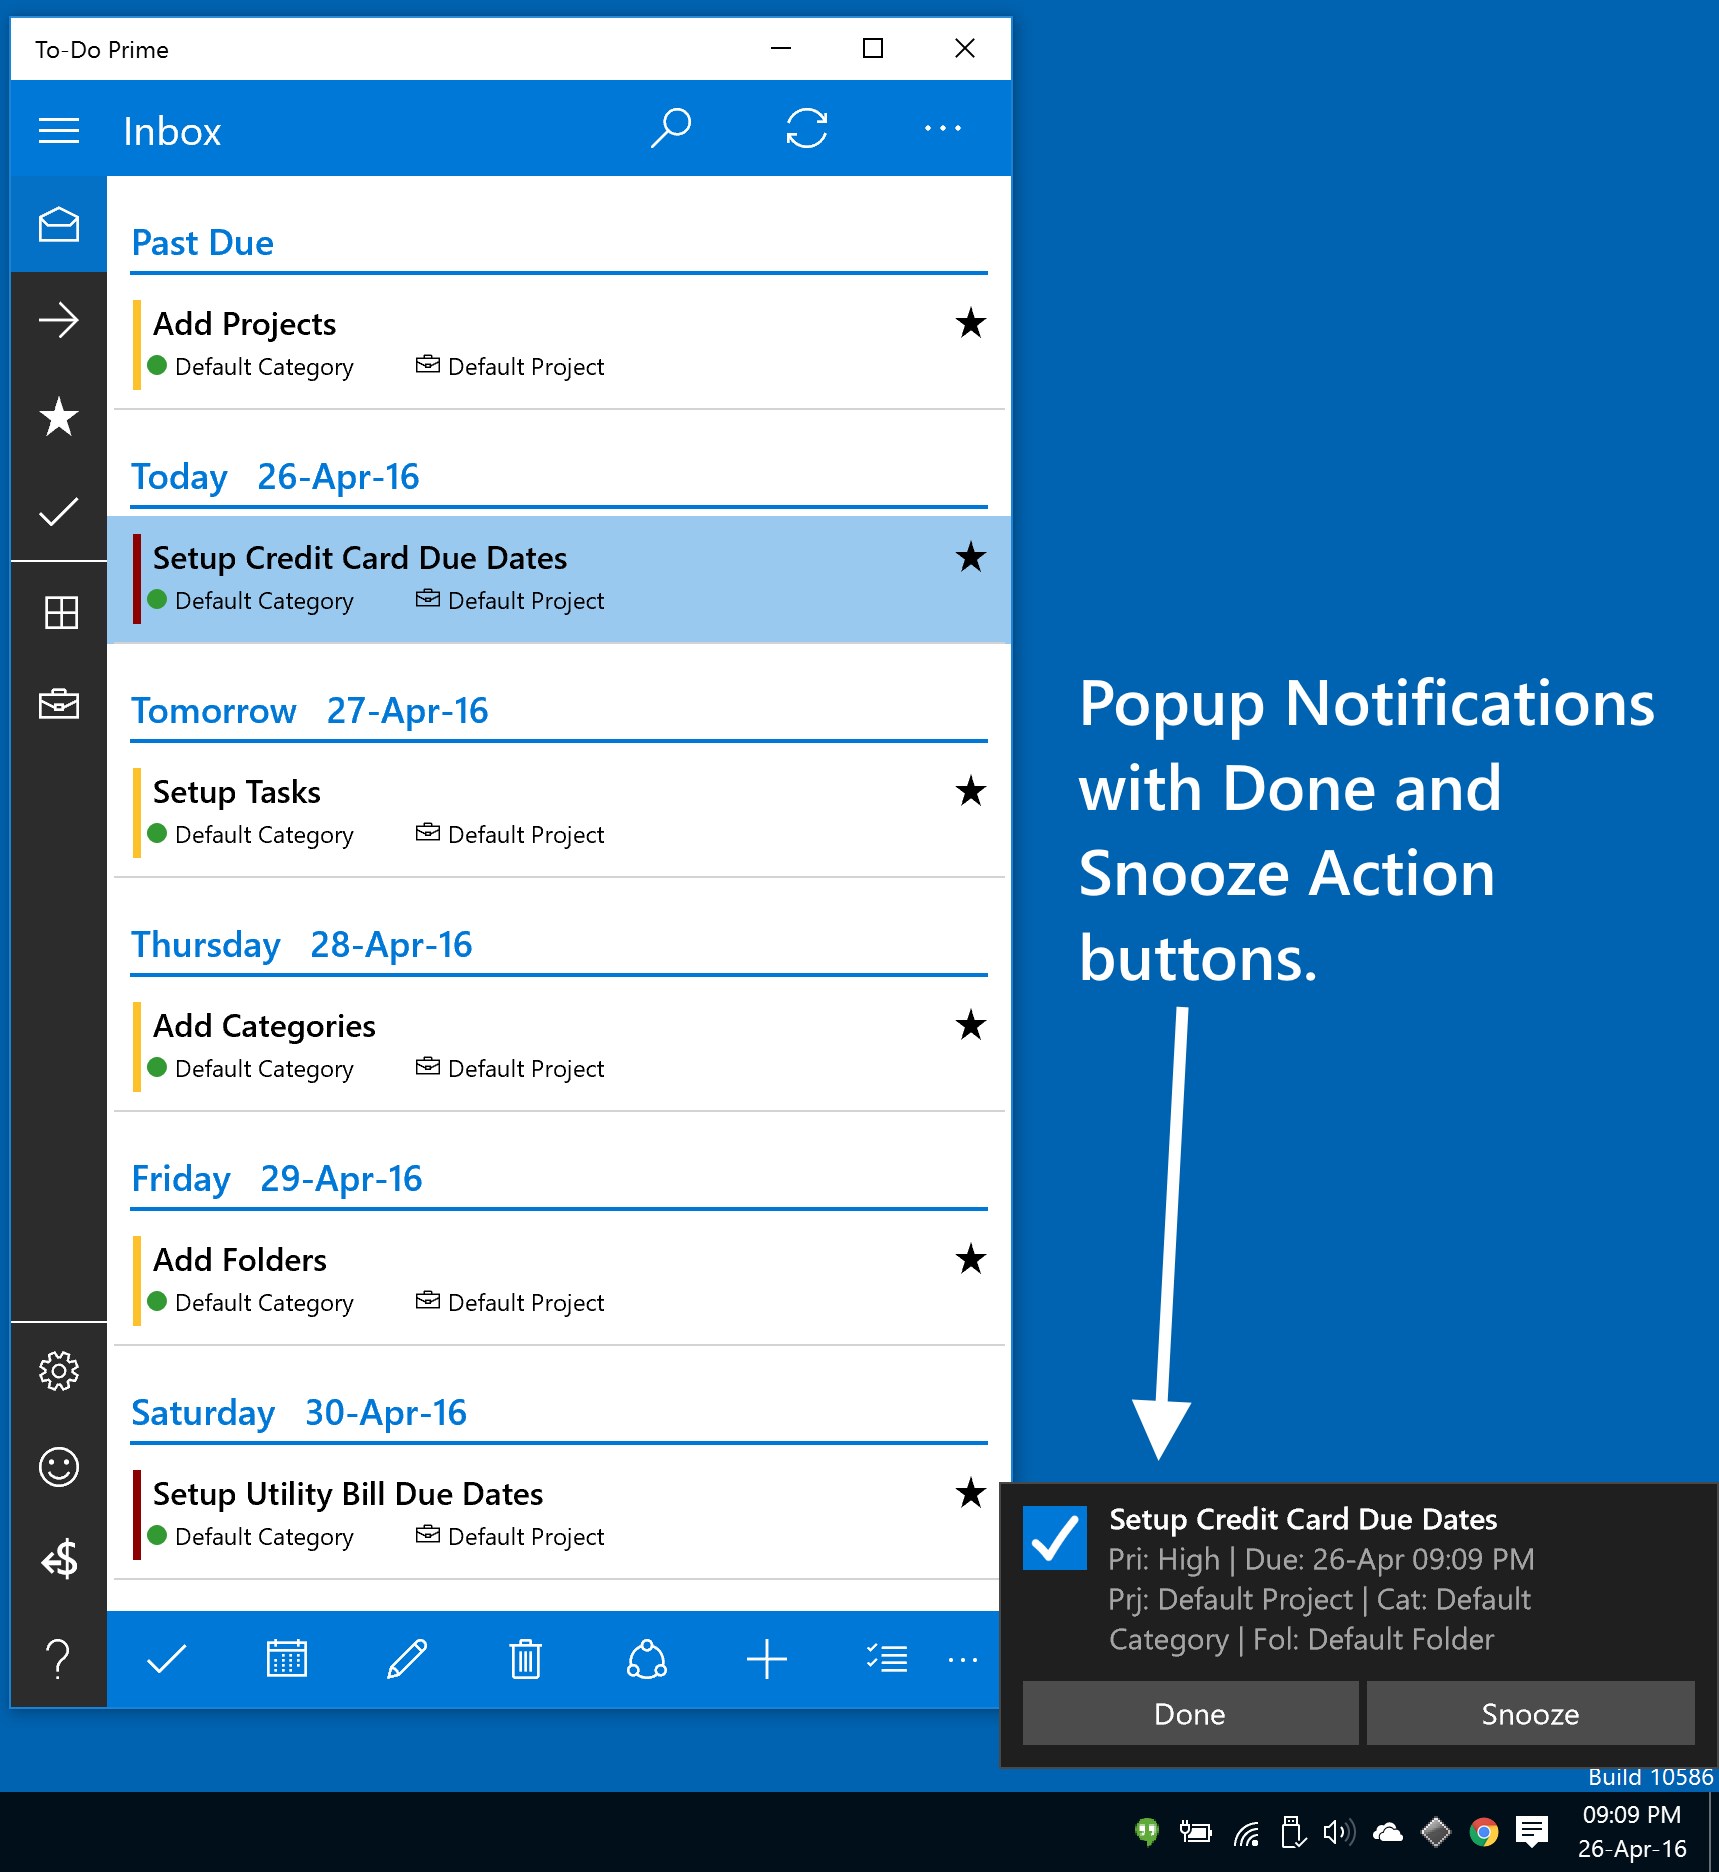Click the Saturday 30-Apr-16 section header
Viewport: 1719px width, 1872px height.
299,1413
